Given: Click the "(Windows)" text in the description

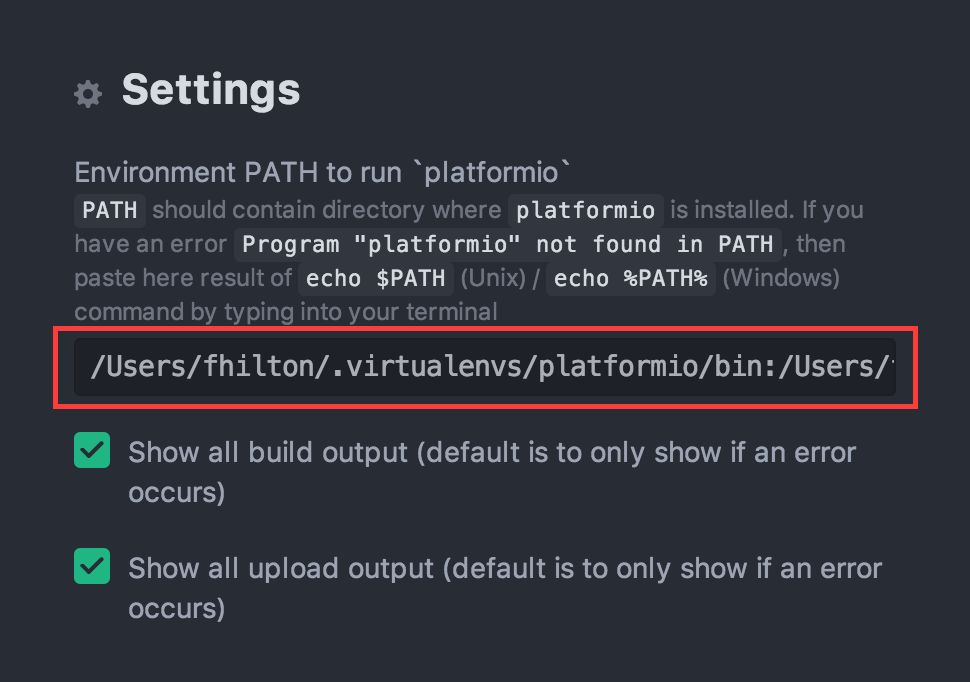Looking at the screenshot, I should tap(781, 278).
